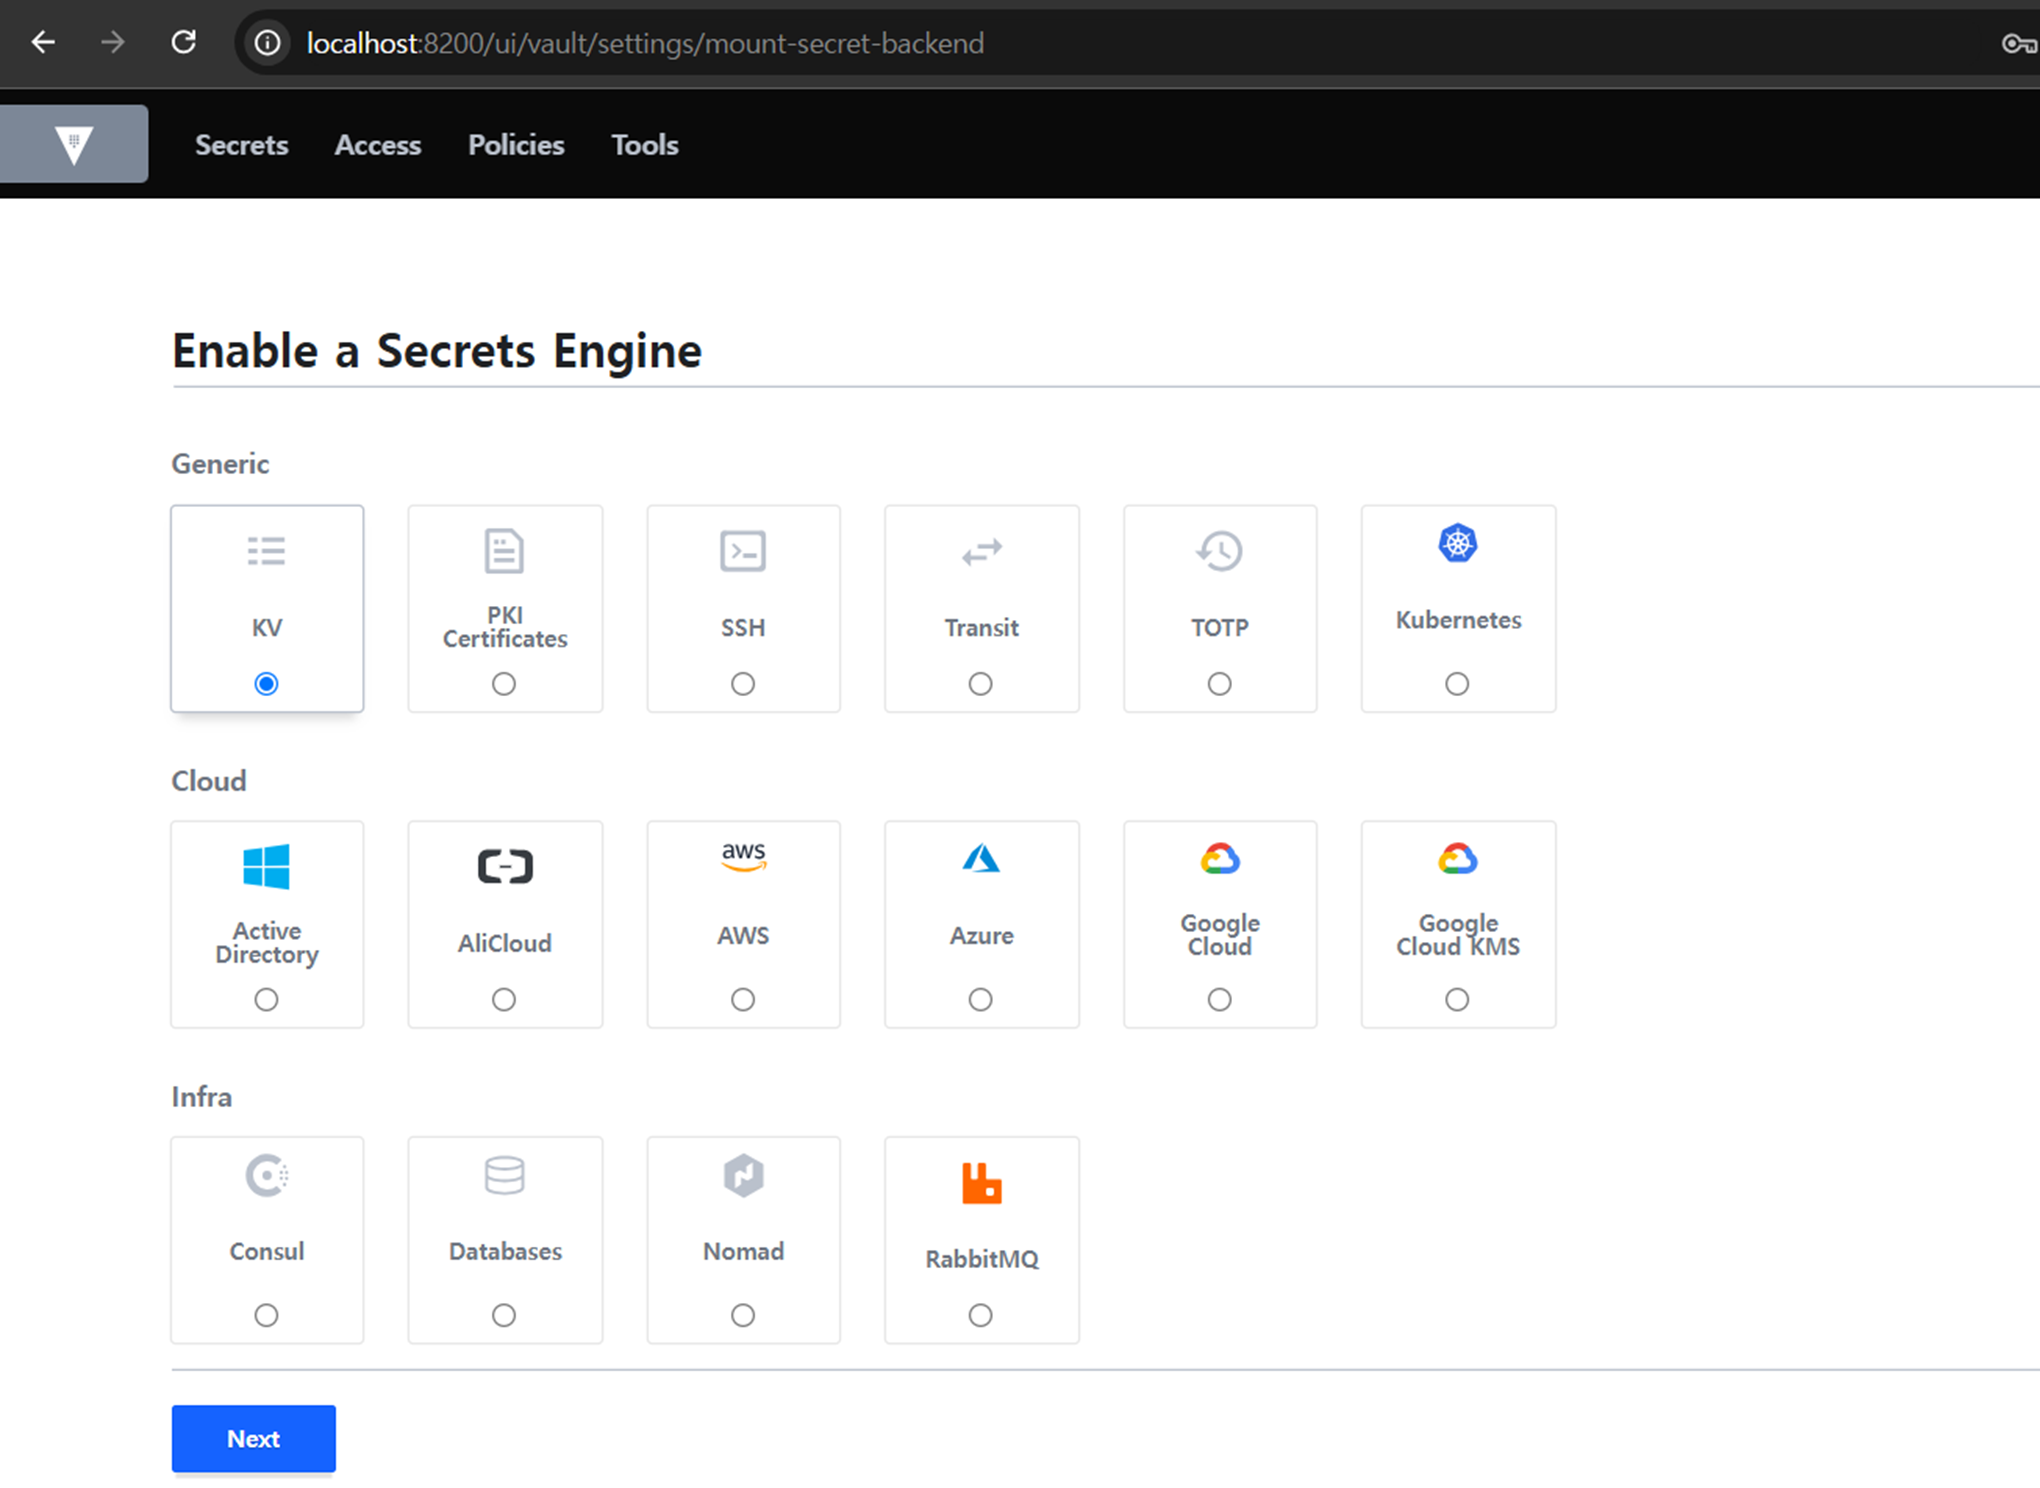The image size is (2040, 1488).
Task: Open the Tools navigation menu
Action: point(645,145)
